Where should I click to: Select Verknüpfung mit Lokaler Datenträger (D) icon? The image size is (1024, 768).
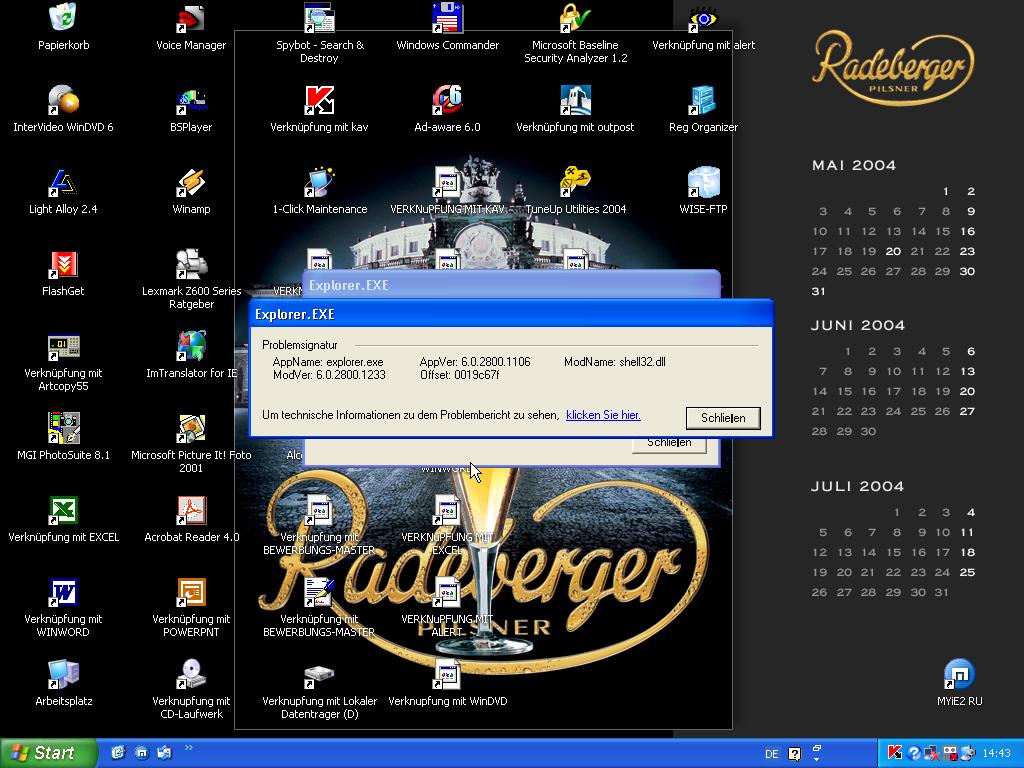point(319,676)
